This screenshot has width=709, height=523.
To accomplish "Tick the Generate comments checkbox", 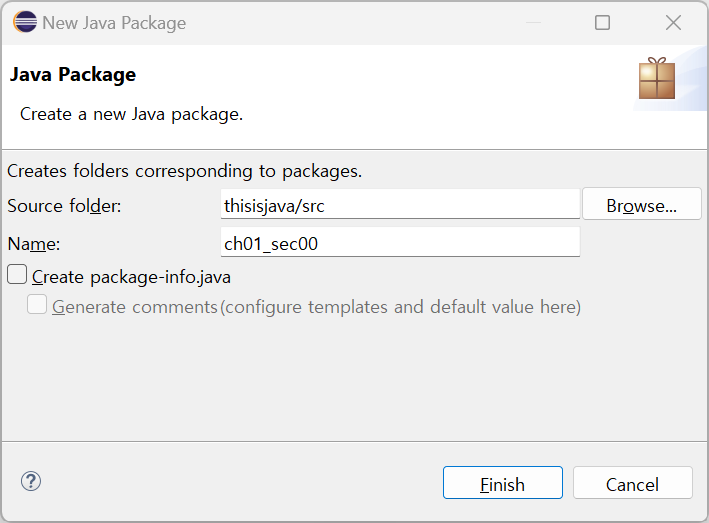I will point(37,305).
